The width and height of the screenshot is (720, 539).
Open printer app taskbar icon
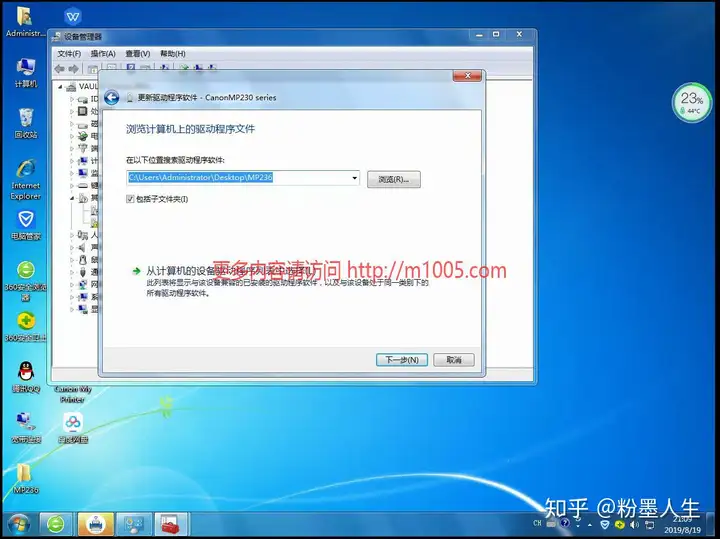[95, 524]
